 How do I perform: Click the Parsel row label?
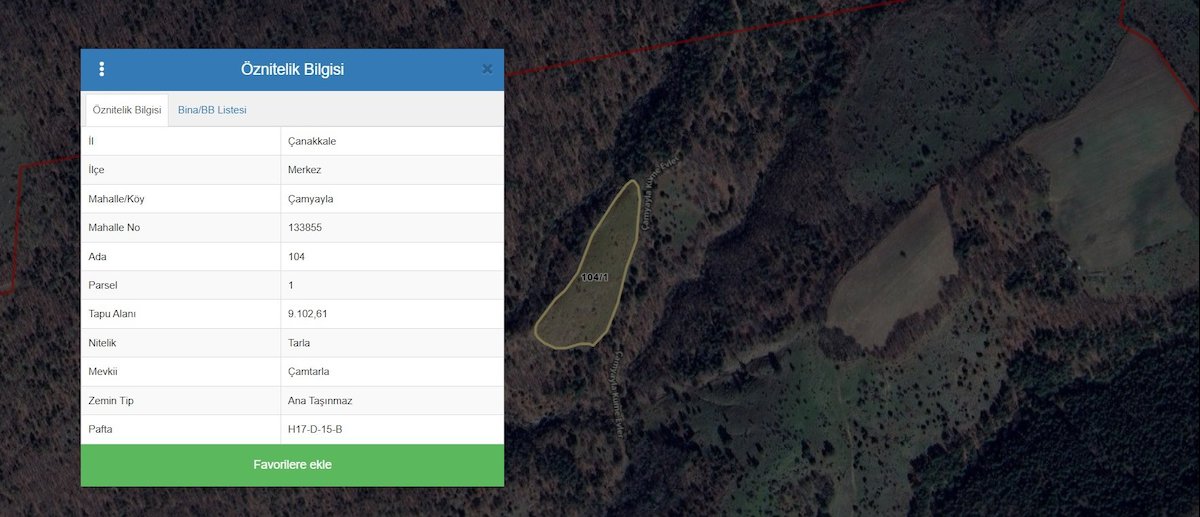tap(103, 285)
